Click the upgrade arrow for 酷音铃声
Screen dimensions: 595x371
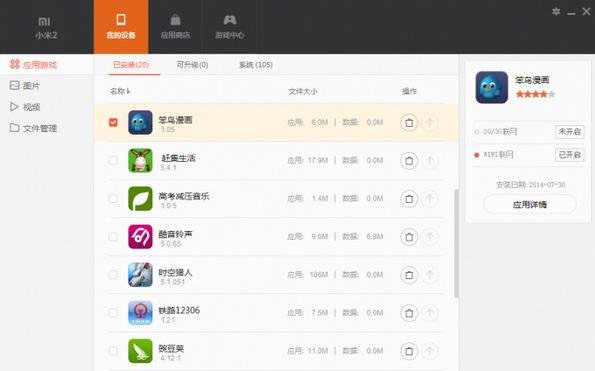(430, 237)
